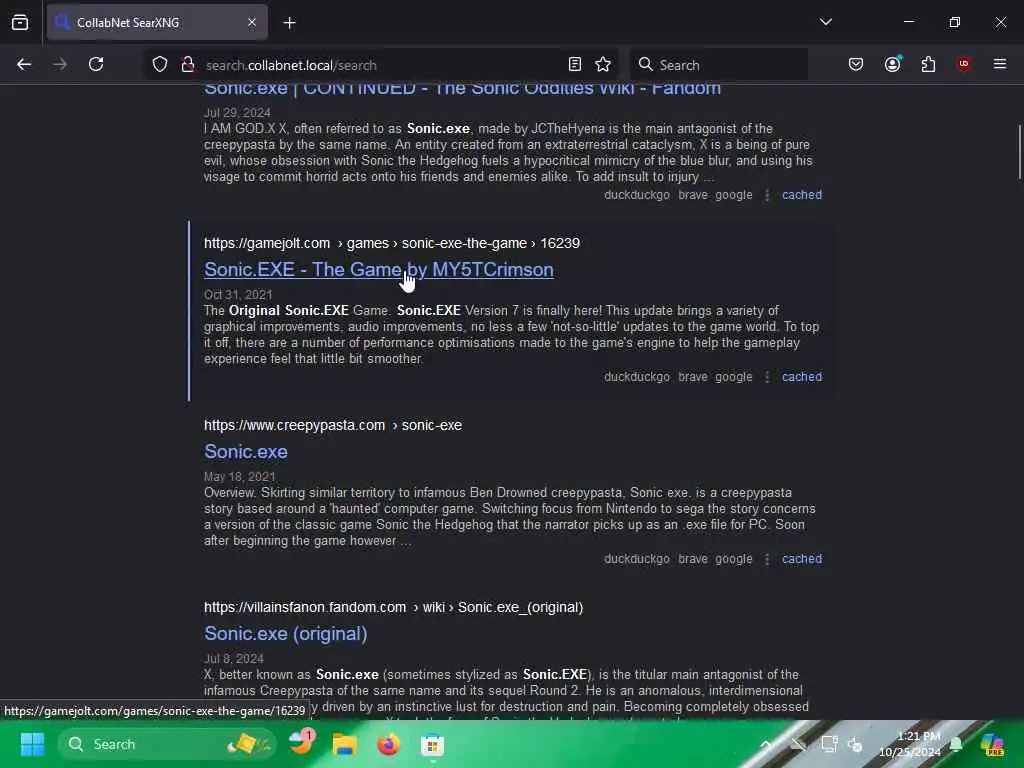The height and width of the screenshot is (768, 1024).
Task: Click the page vertical scrollbar thumb
Action: click(1019, 152)
